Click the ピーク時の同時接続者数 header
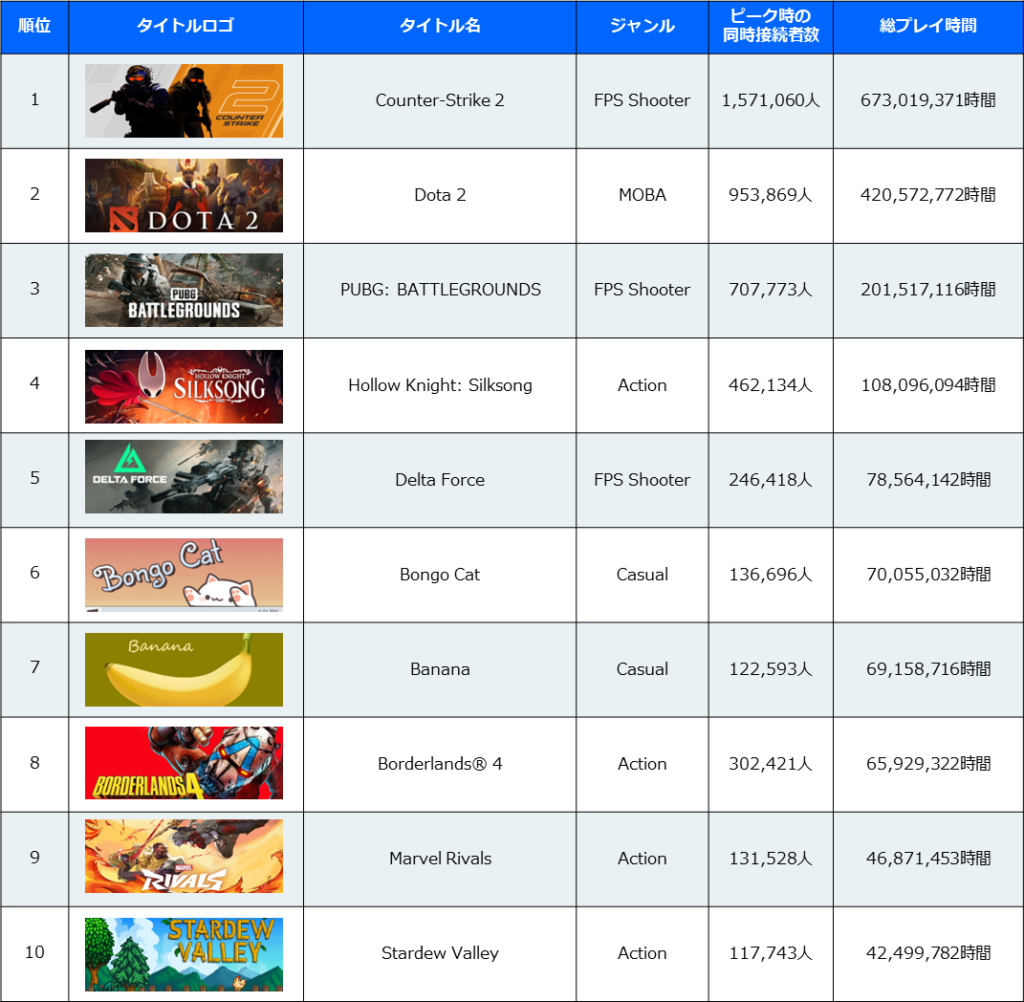This screenshot has height=1002, width=1024. pos(770,26)
